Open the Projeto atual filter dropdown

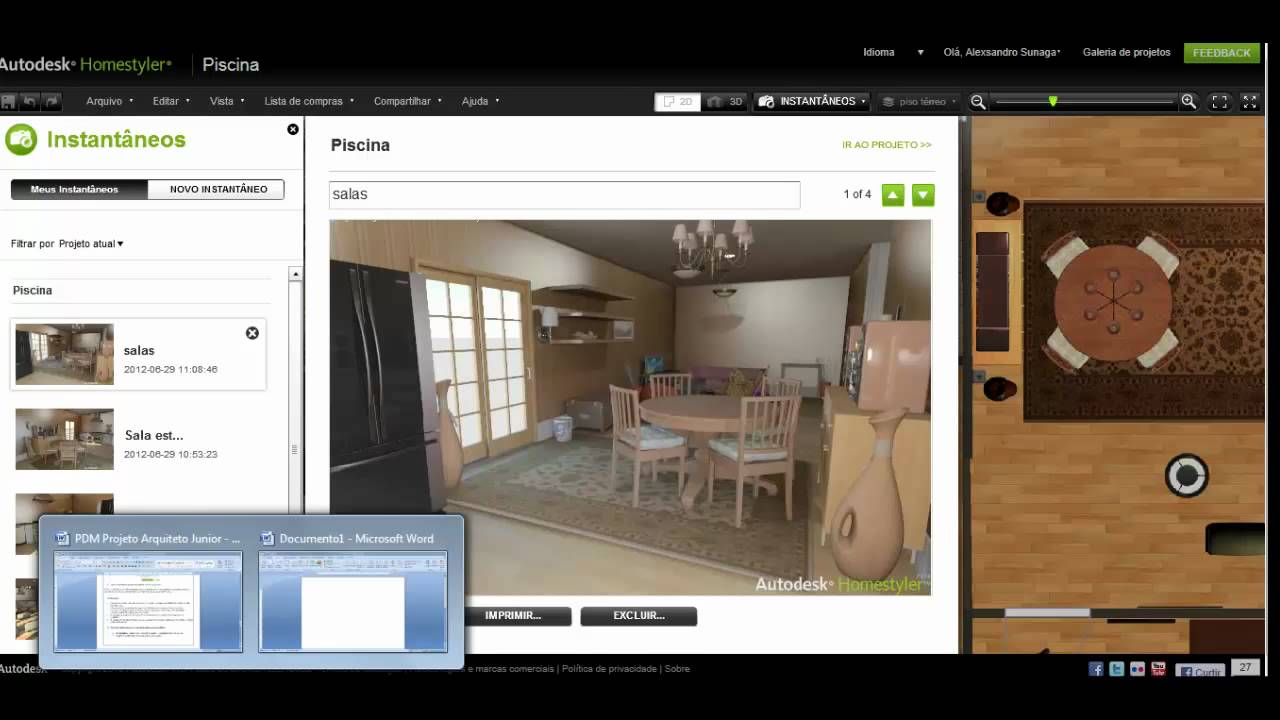click(91, 243)
